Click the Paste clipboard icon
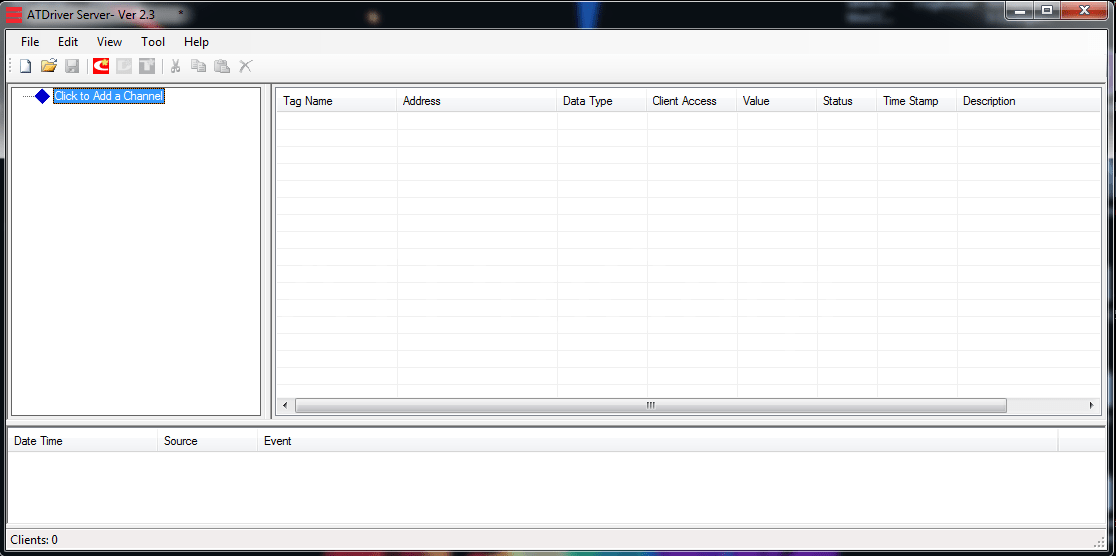 222,66
